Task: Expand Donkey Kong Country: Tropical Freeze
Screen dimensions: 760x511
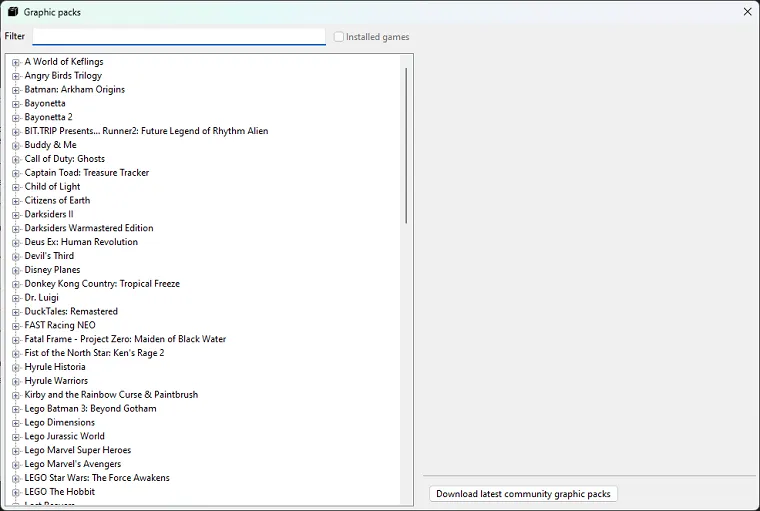Action: [x=16, y=284]
